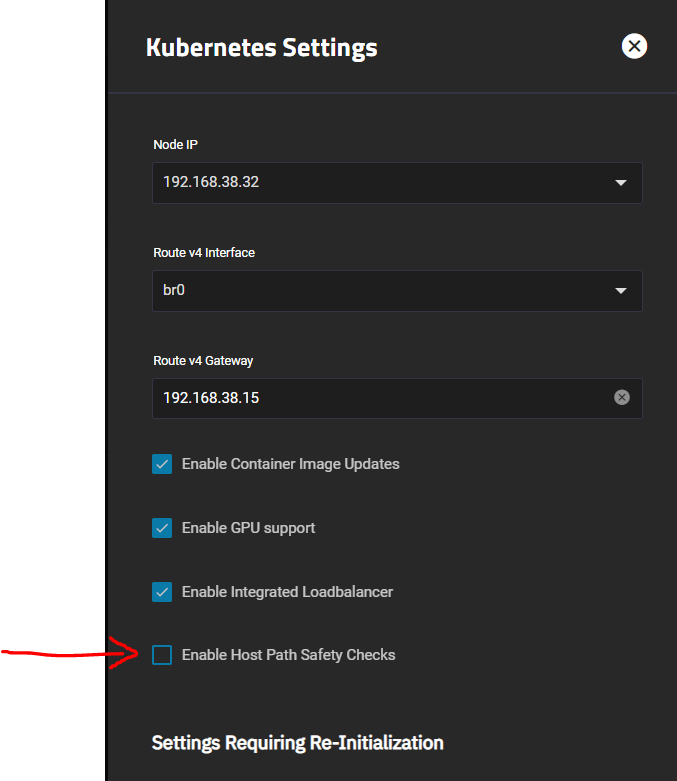
Task: Toggle the Enable GPU support checkbox
Action: 162,528
